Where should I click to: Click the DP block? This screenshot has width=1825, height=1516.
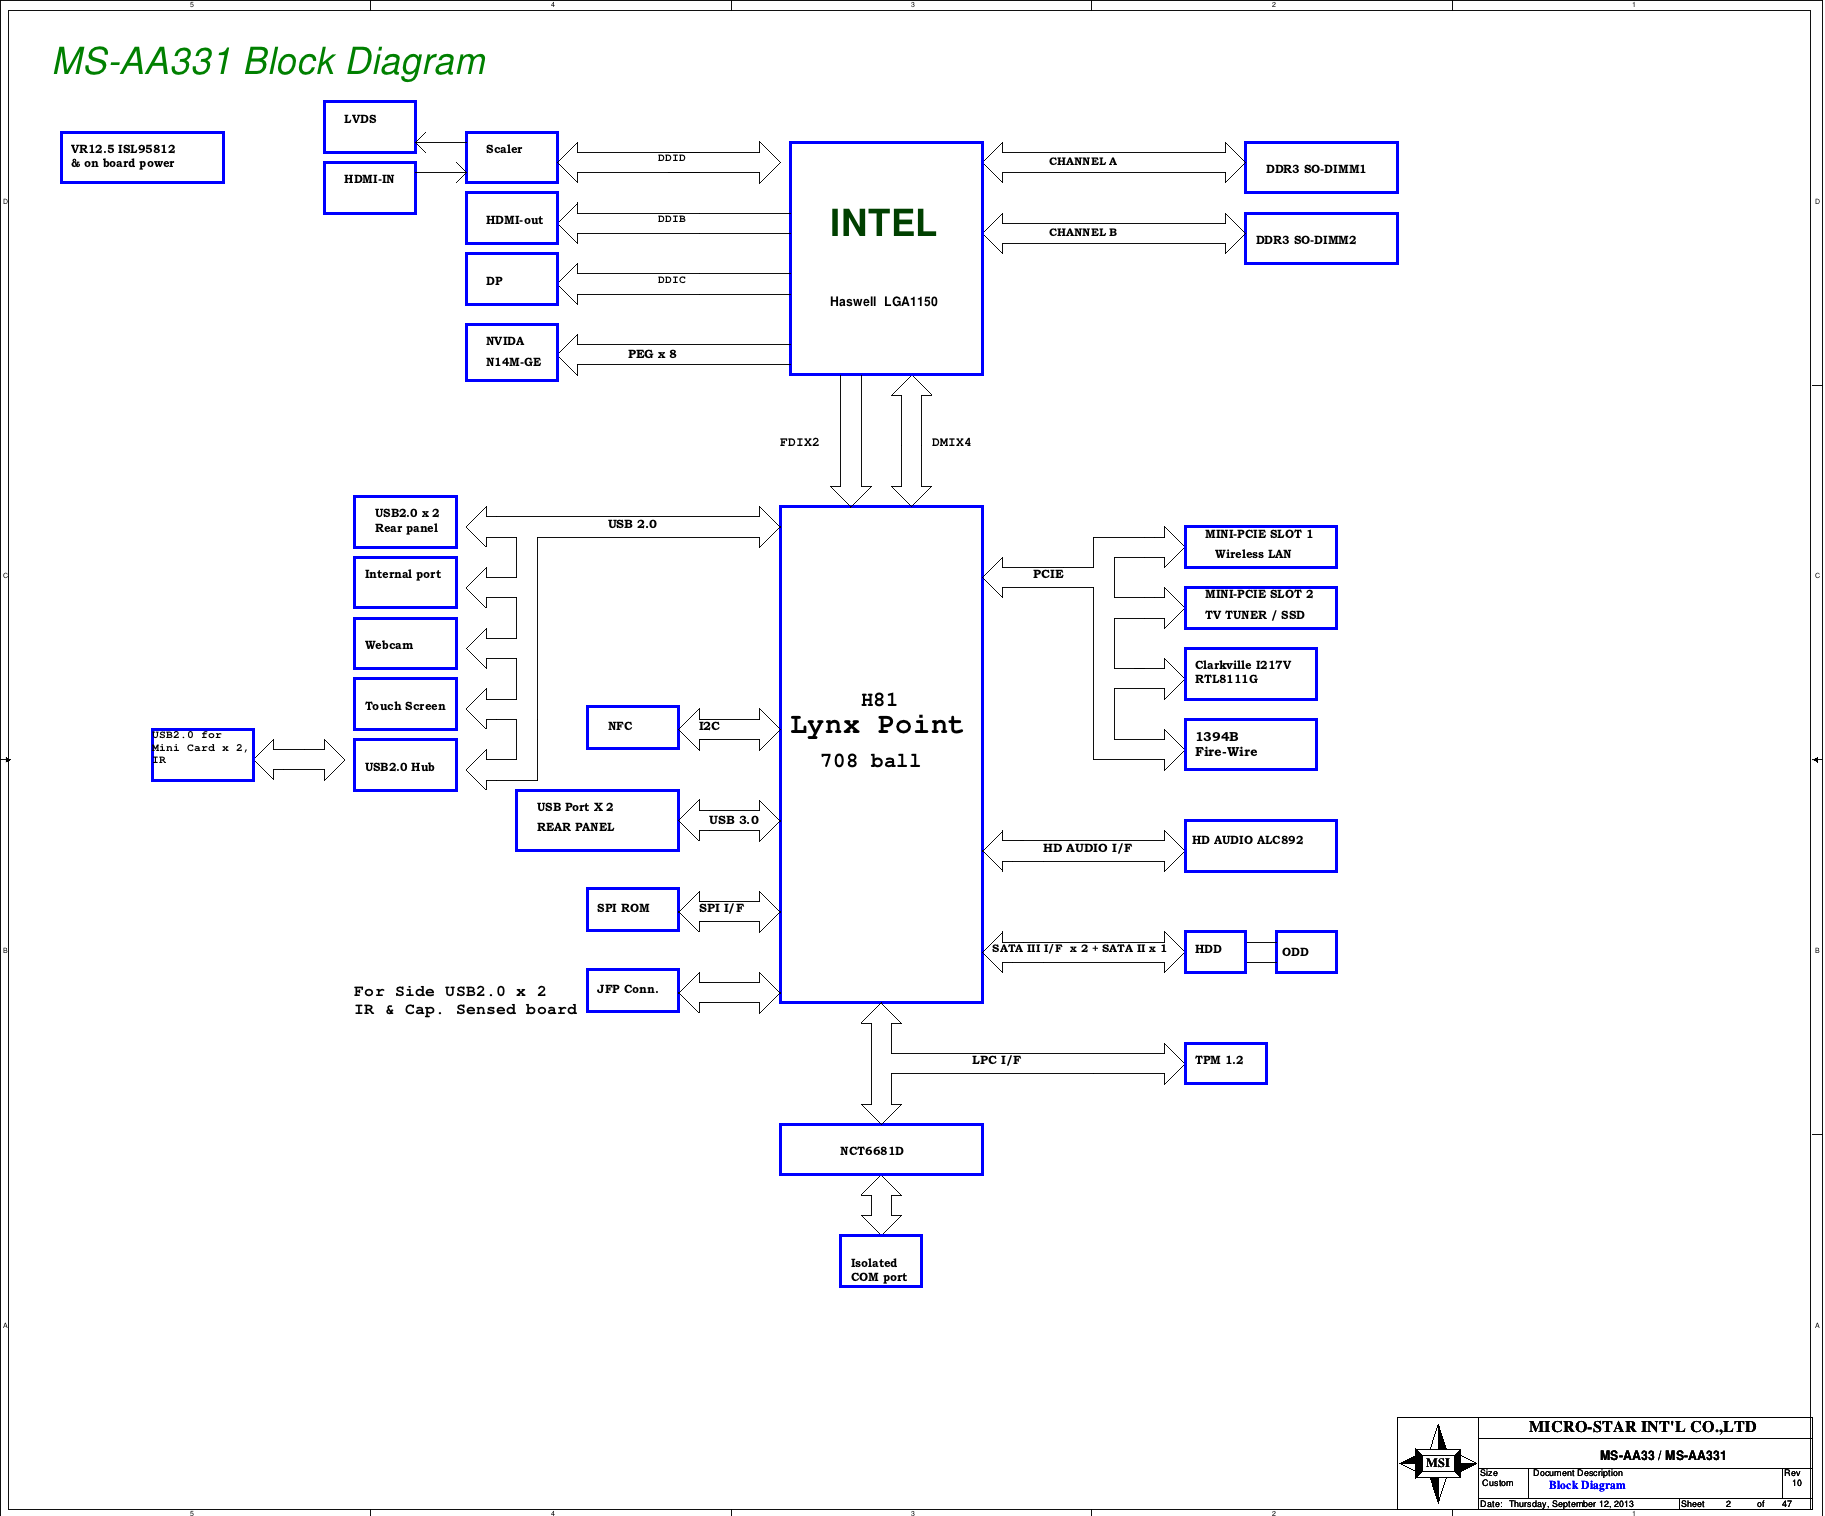(x=512, y=279)
